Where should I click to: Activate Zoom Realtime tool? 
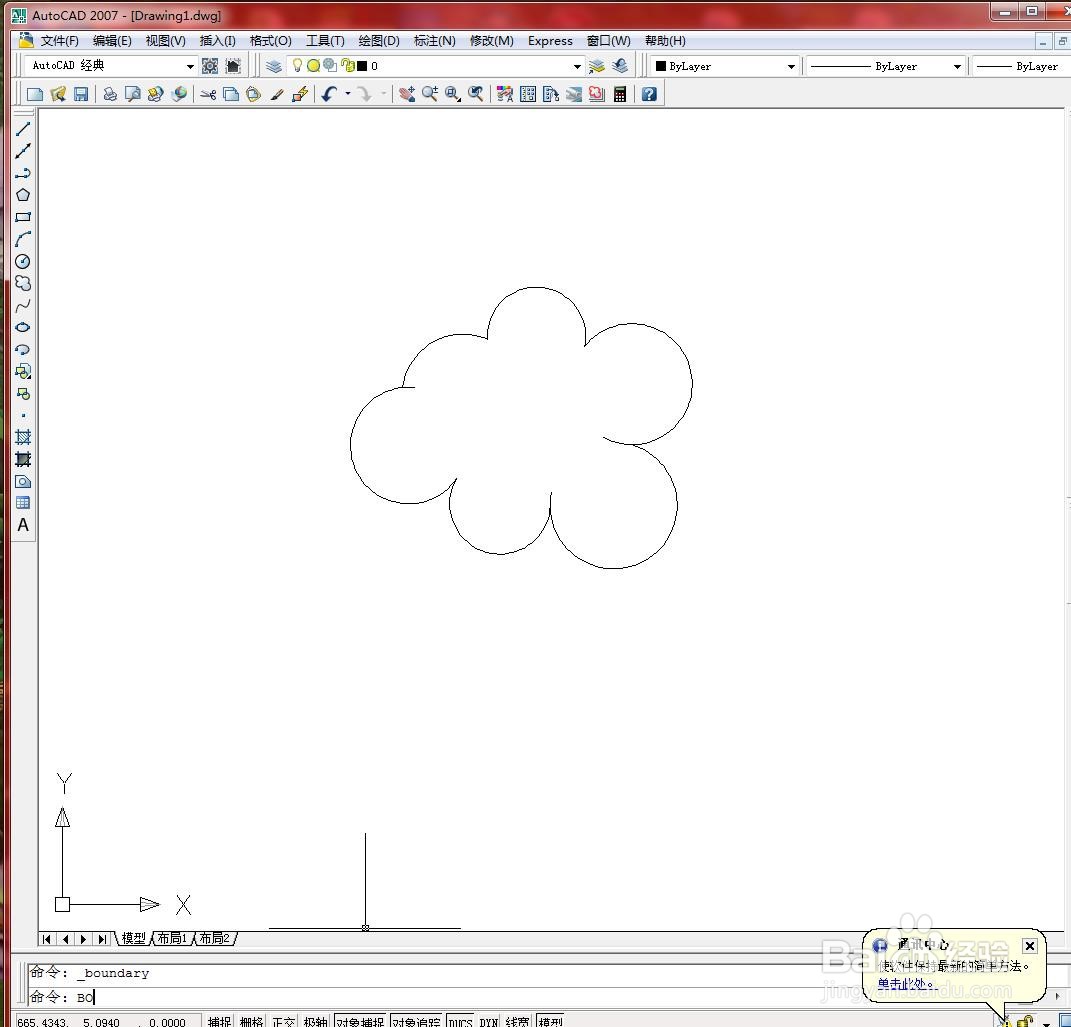430,94
